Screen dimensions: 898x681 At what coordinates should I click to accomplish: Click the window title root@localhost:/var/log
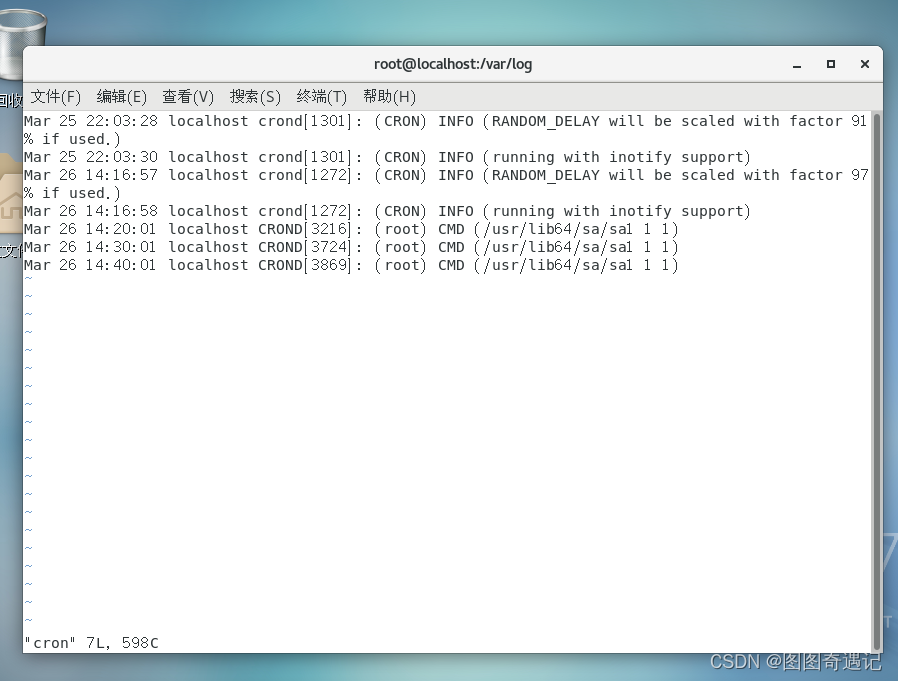453,64
